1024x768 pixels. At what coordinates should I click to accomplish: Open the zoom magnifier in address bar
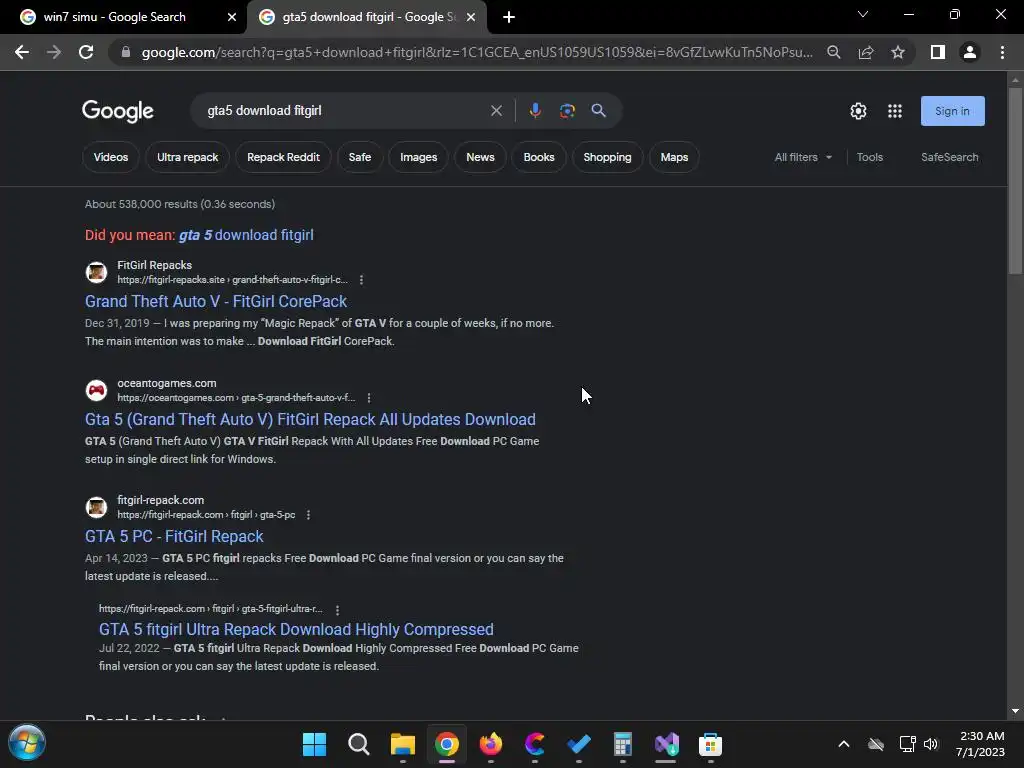[834, 52]
